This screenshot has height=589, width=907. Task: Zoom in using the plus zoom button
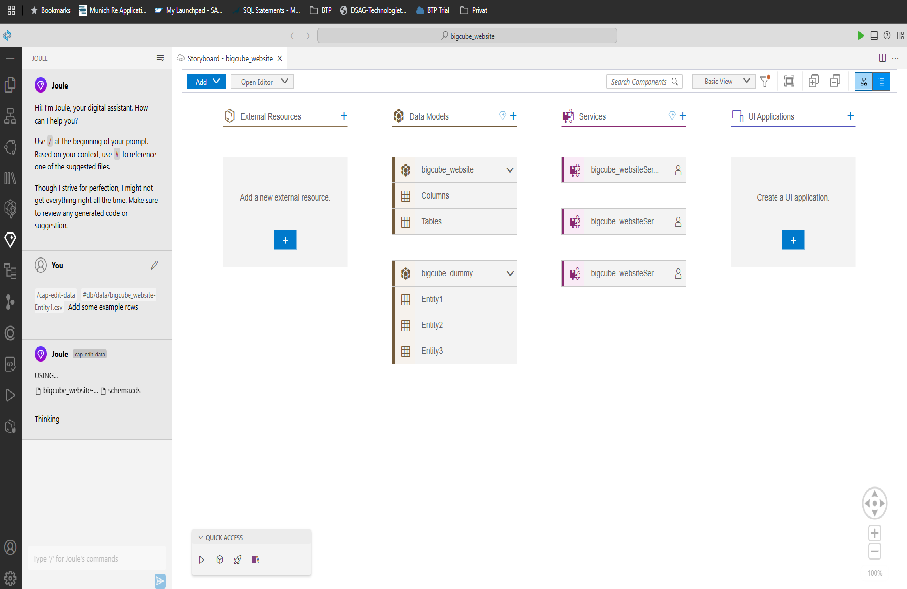[874, 533]
